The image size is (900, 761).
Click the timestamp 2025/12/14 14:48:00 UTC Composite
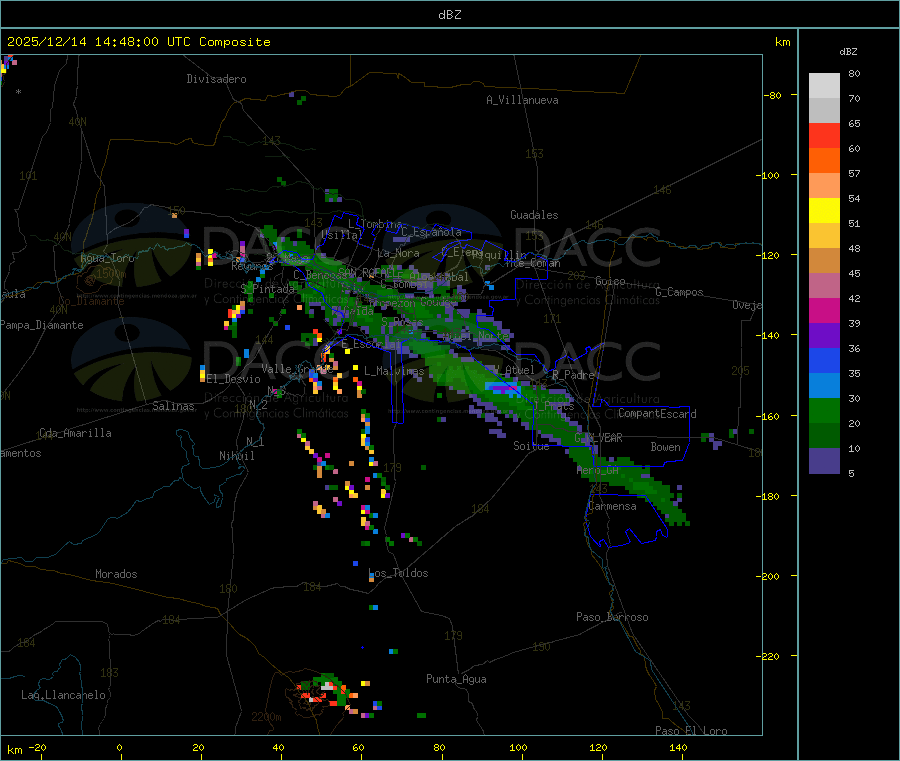click(x=138, y=42)
